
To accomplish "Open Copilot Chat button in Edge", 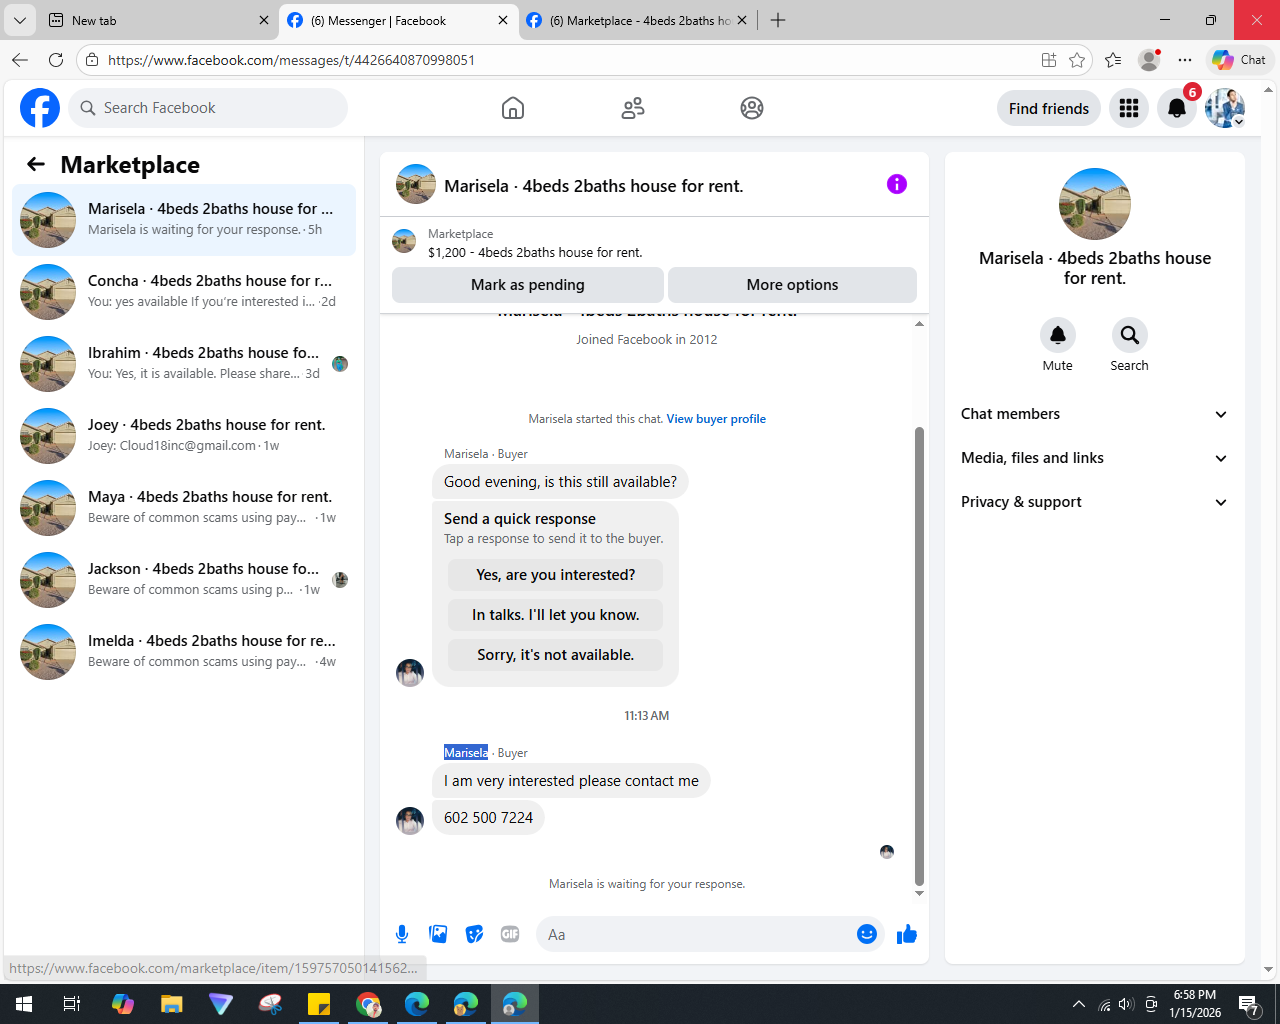I will tap(1240, 60).
